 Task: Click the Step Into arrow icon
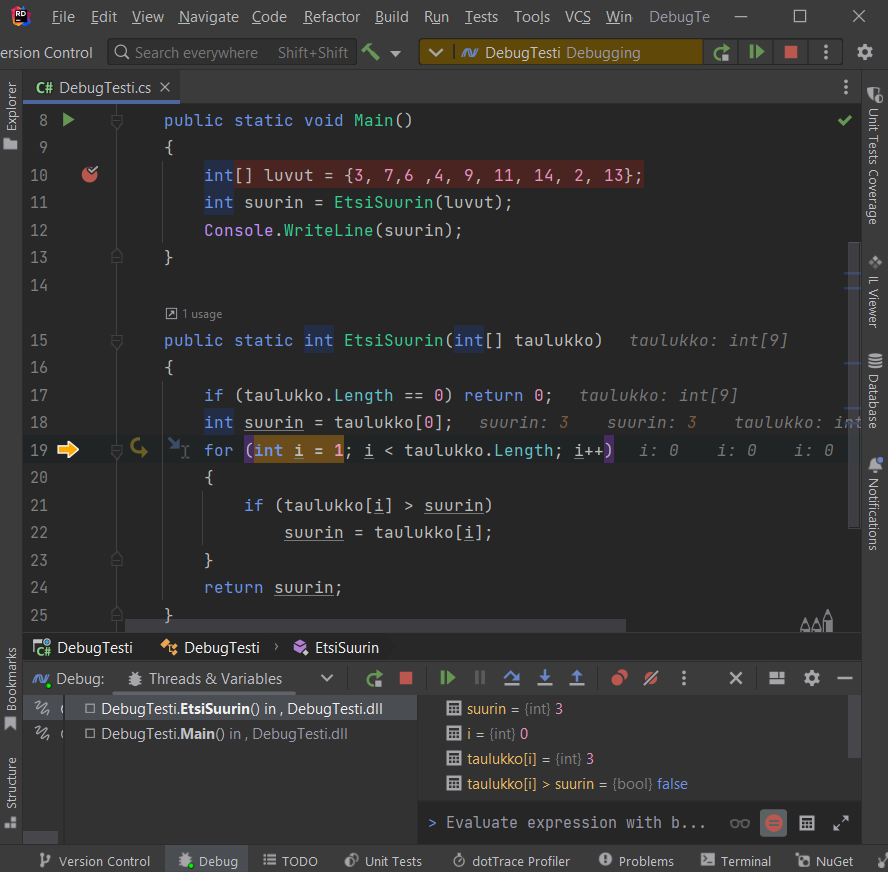(544, 678)
